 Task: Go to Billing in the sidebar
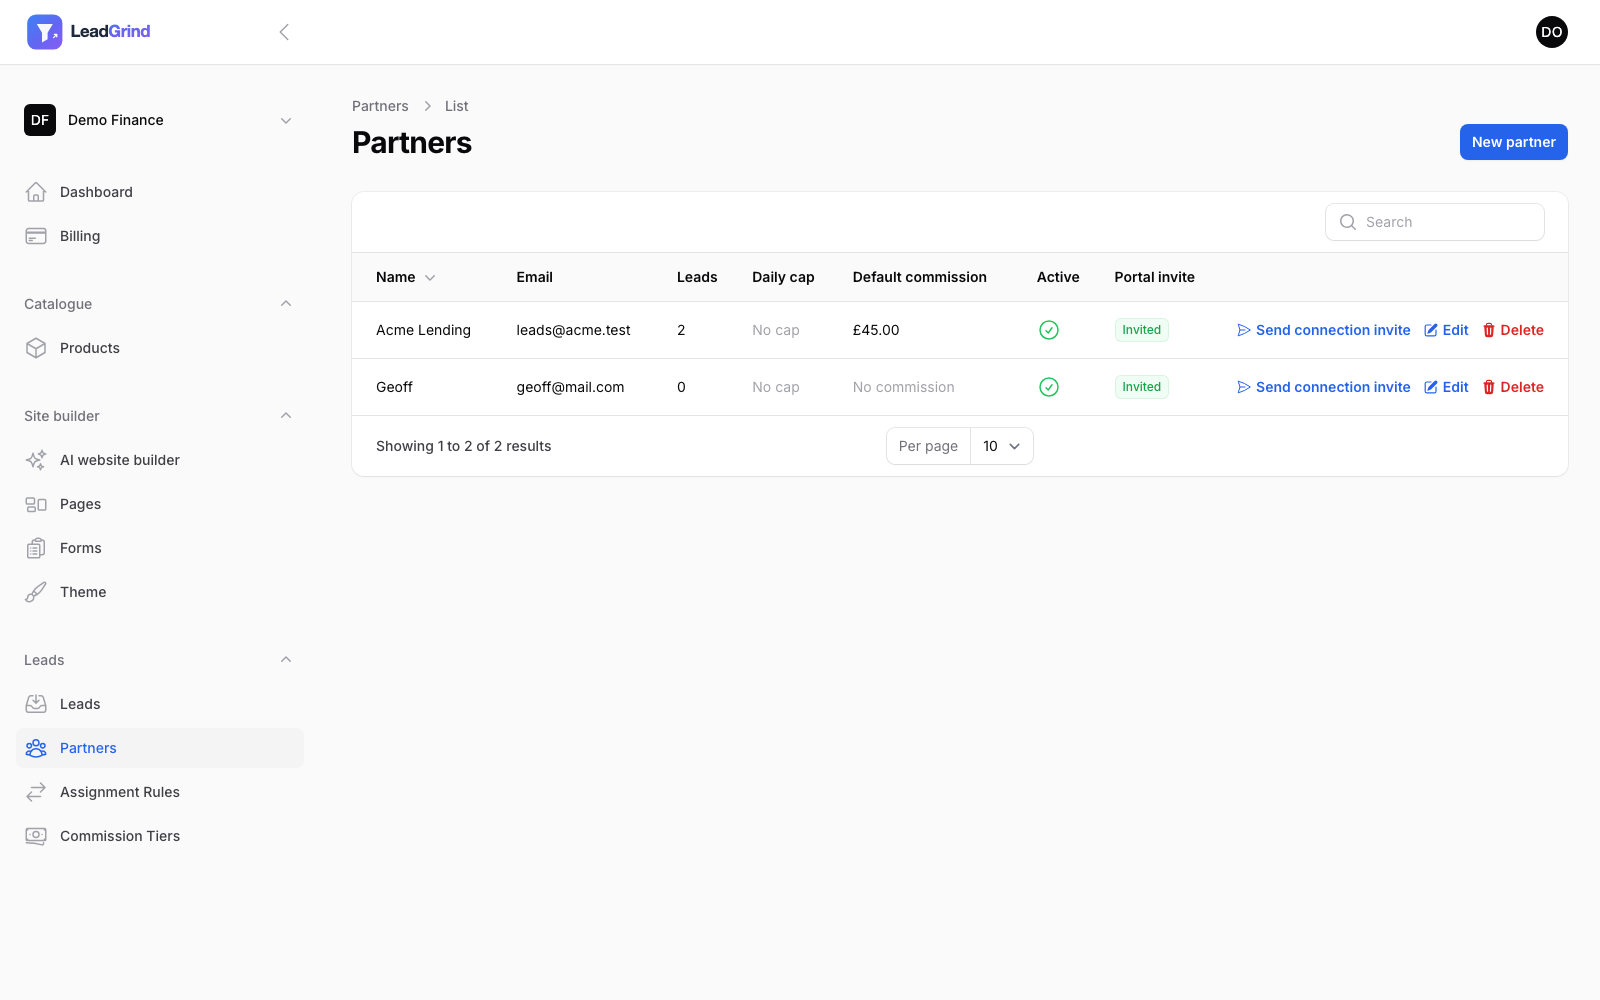point(160,236)
